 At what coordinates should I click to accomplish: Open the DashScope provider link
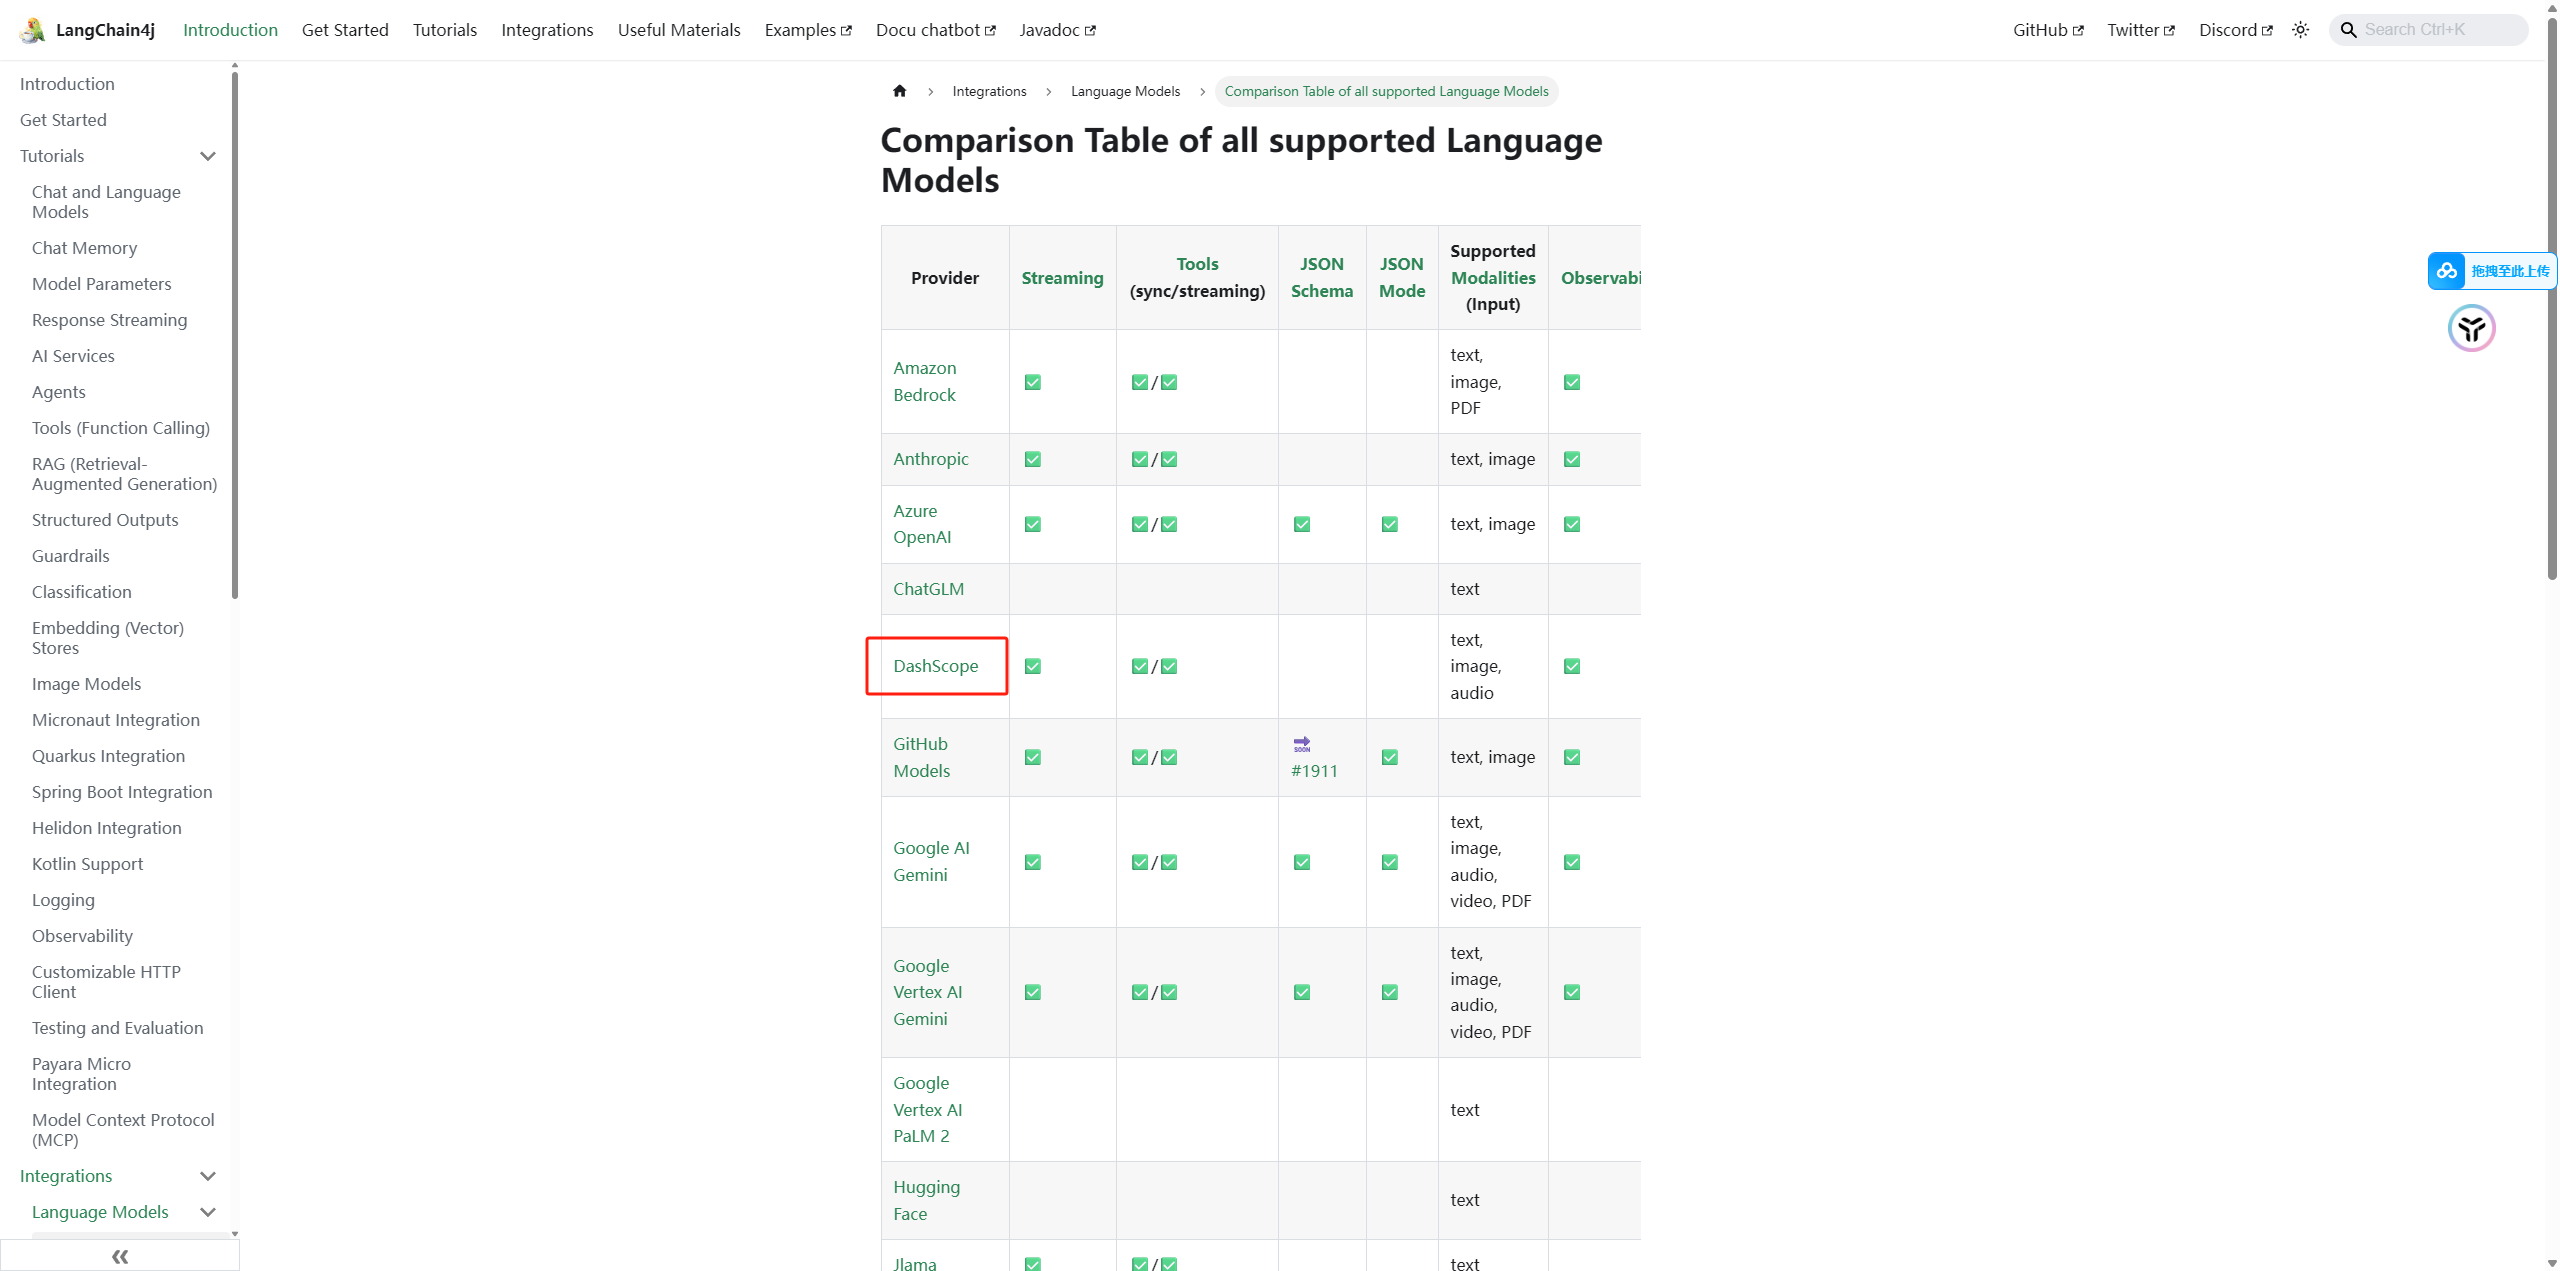(x=936, y=666)
